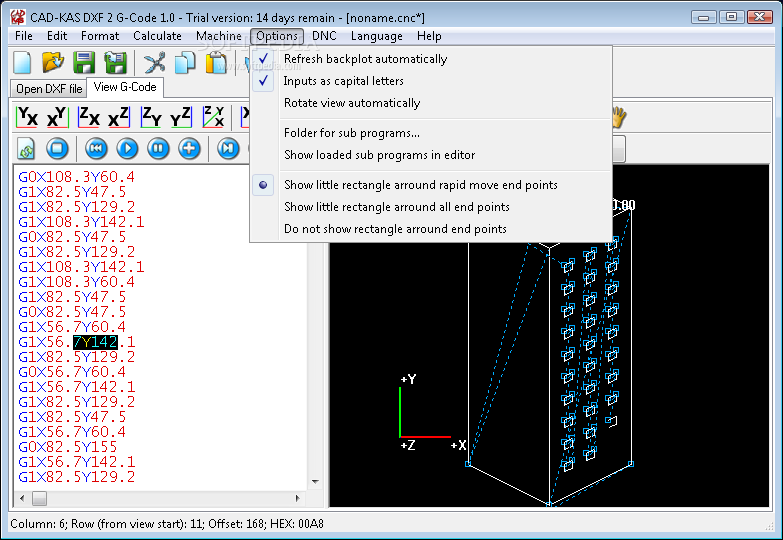Open the File menu

coord(24,36)
